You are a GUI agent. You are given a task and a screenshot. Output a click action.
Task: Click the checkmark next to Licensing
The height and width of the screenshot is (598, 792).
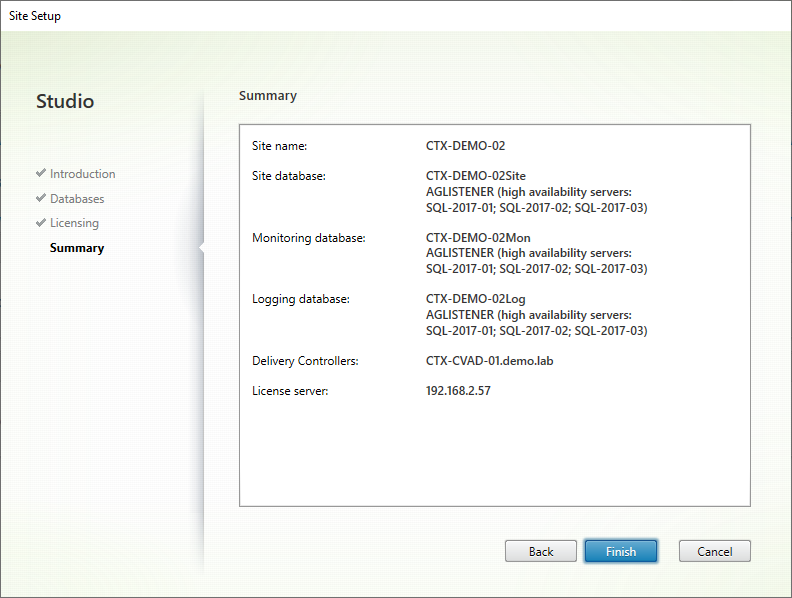pyautogui.click(x=41, y=222)
